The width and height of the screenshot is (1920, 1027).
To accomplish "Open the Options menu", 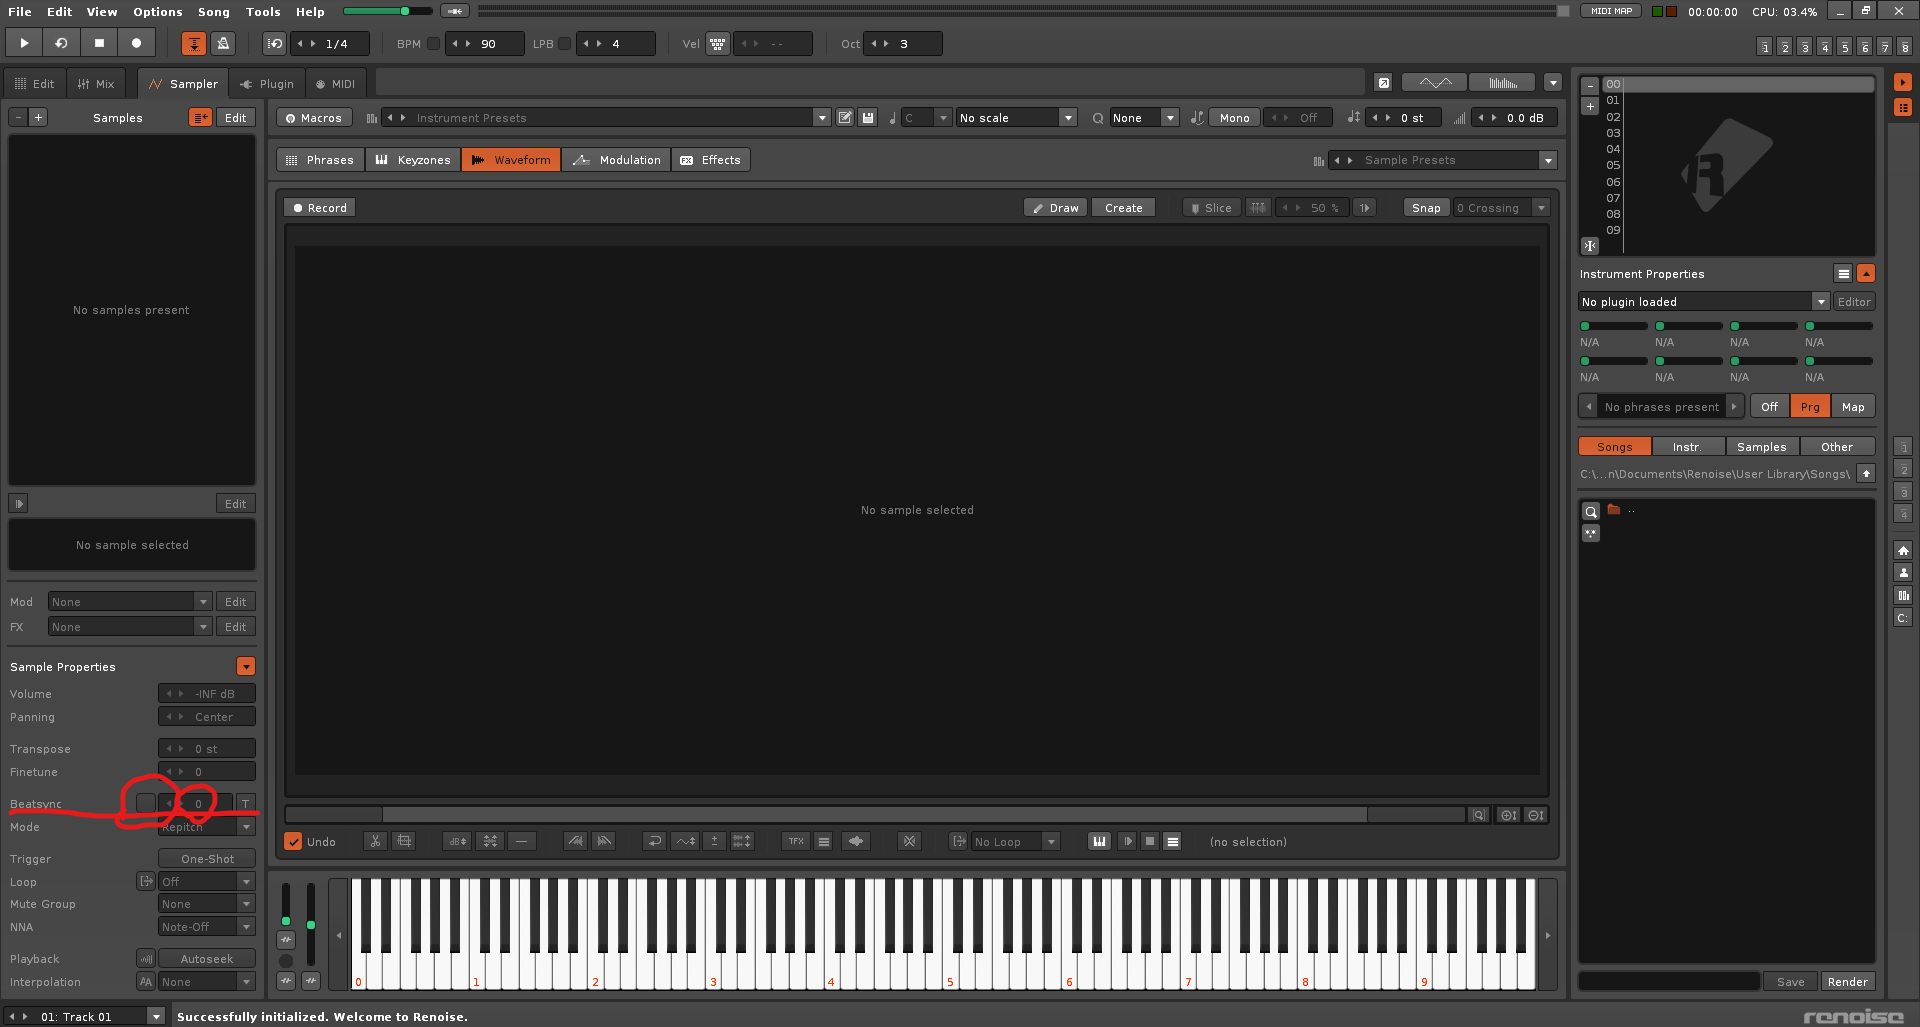I will [158, 12].
